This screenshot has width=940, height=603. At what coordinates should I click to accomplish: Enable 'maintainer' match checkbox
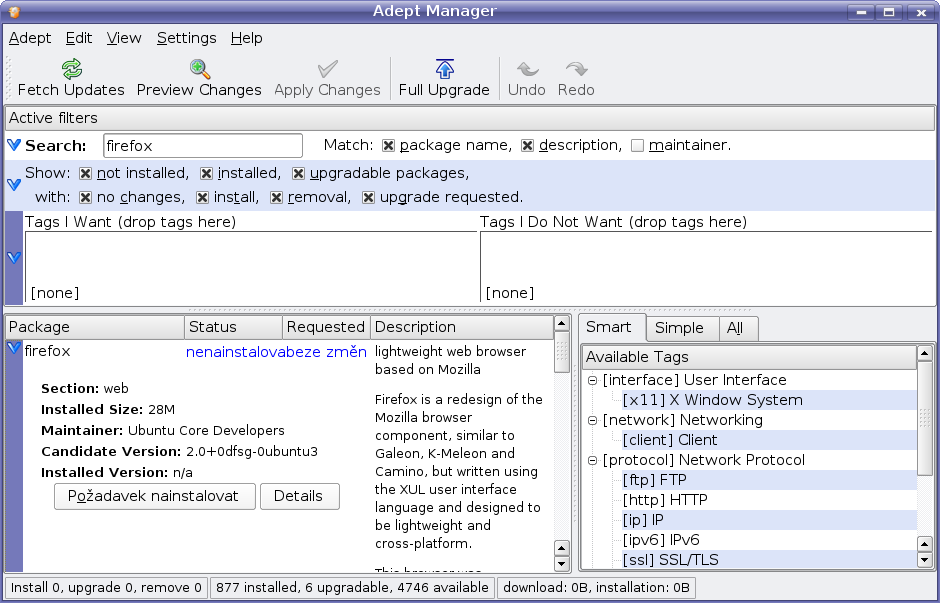tap(637, 146)
